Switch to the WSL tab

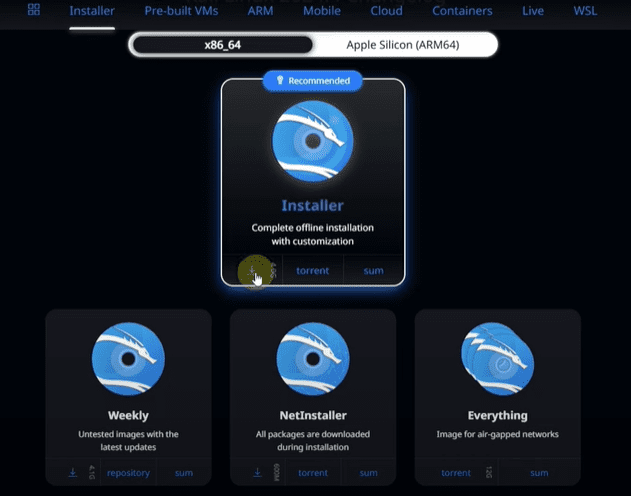point(585,11)
